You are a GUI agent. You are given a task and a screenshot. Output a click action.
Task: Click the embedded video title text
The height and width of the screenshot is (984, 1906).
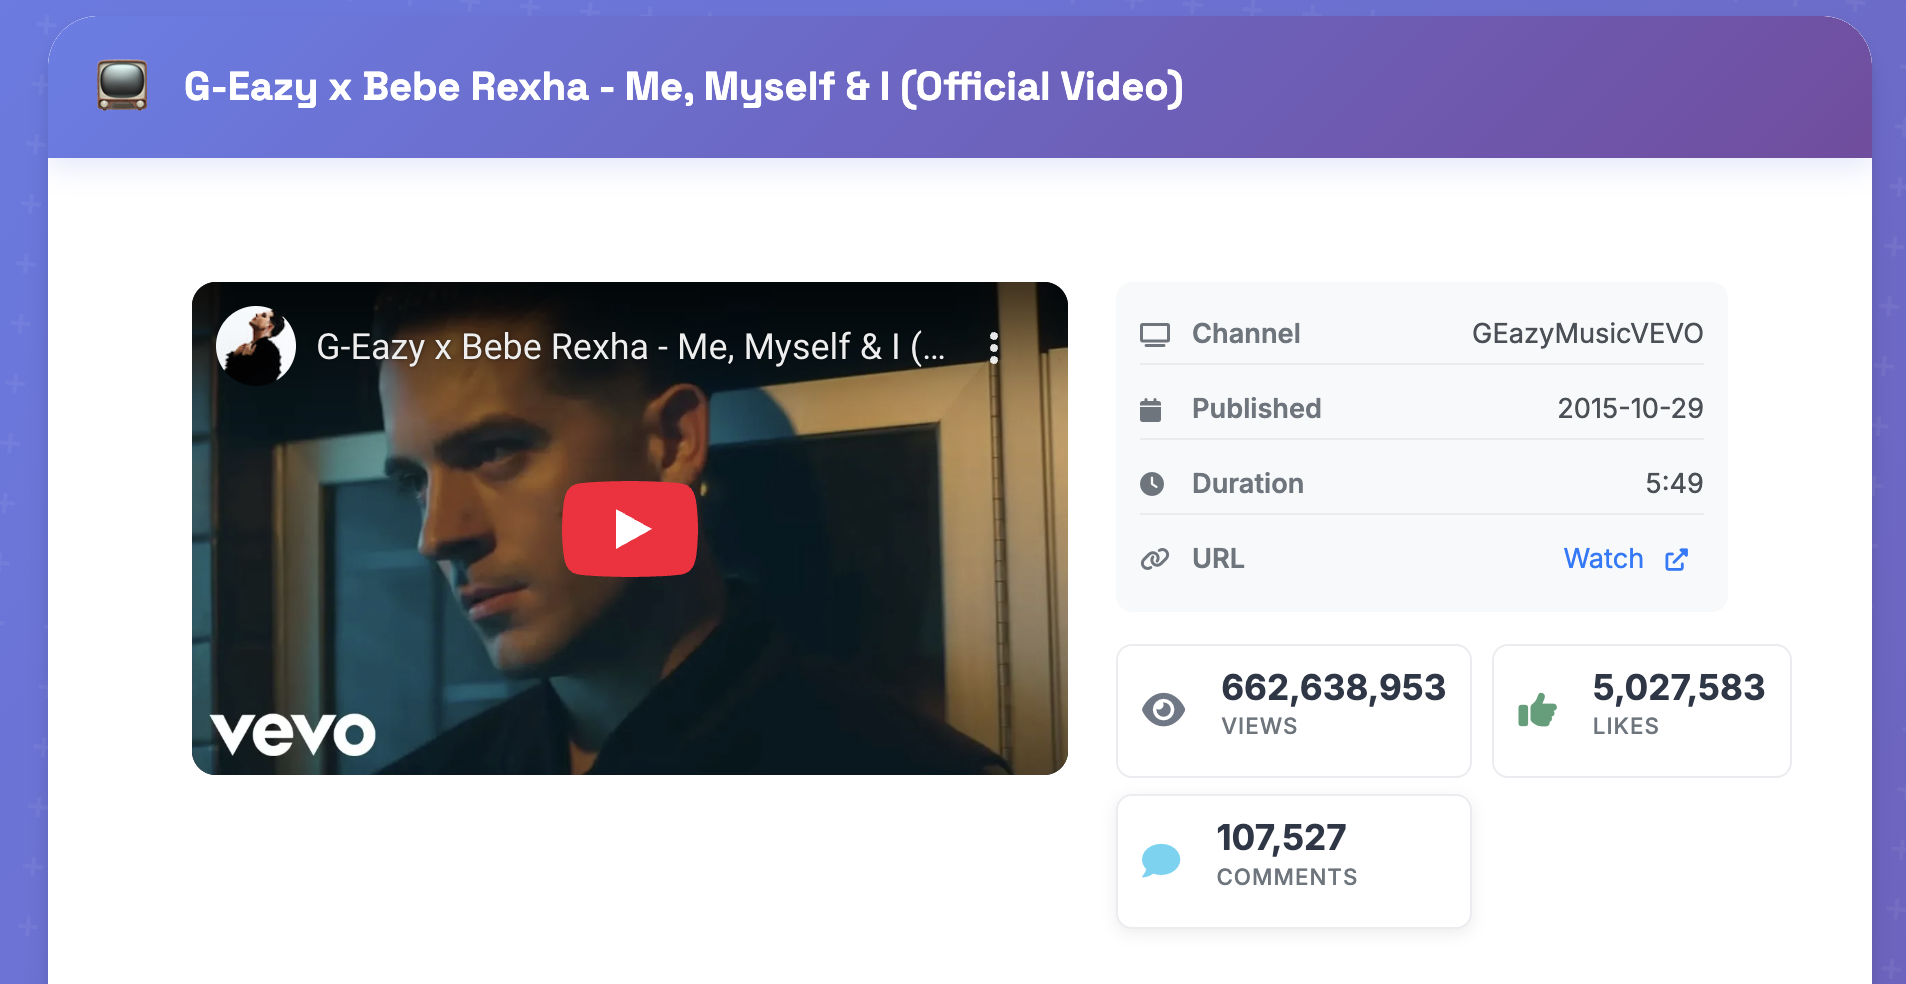(630, 347)
